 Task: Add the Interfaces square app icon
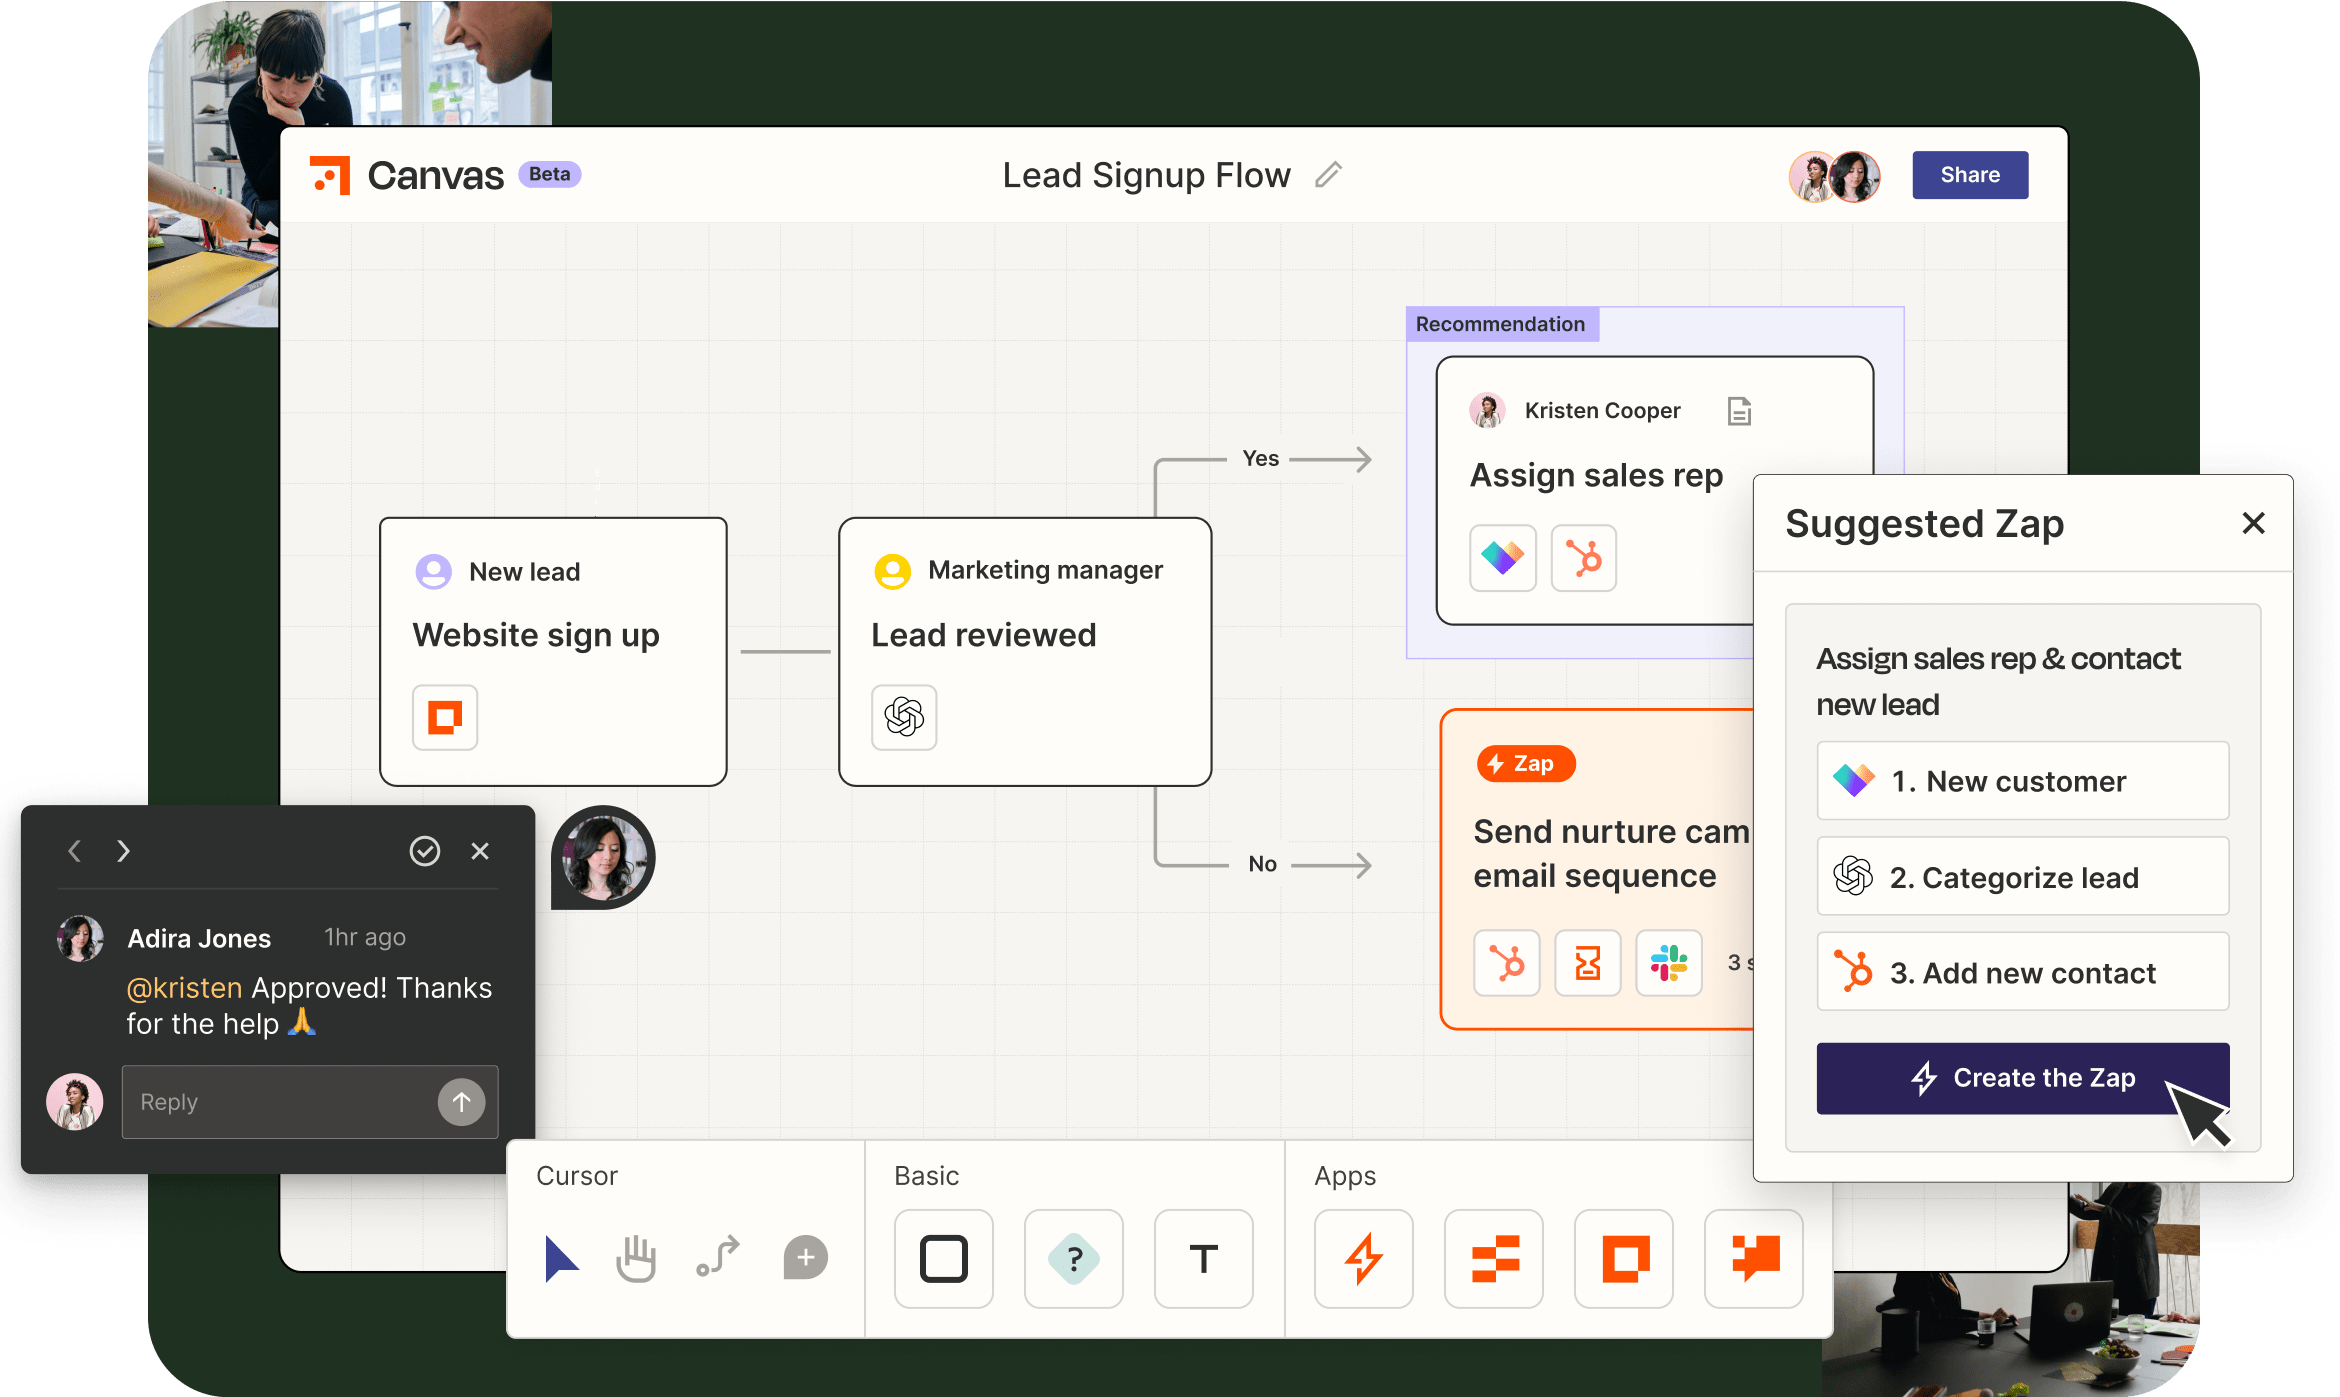tap(1623, 1259)
